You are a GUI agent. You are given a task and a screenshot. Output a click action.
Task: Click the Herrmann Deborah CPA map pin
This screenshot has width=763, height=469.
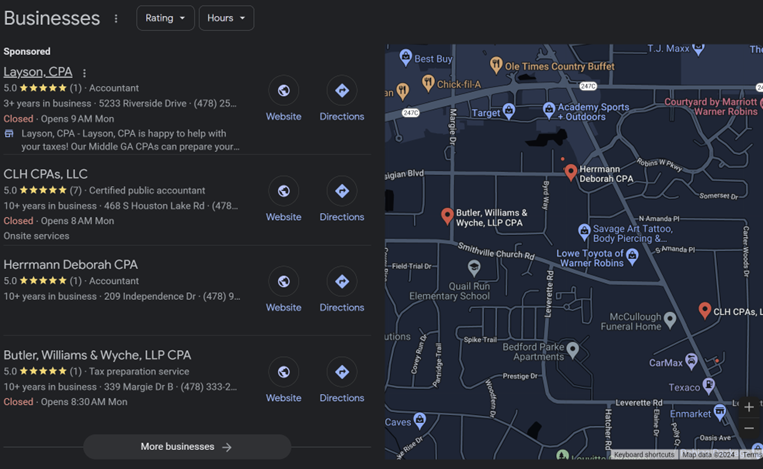tap(570, 172)
